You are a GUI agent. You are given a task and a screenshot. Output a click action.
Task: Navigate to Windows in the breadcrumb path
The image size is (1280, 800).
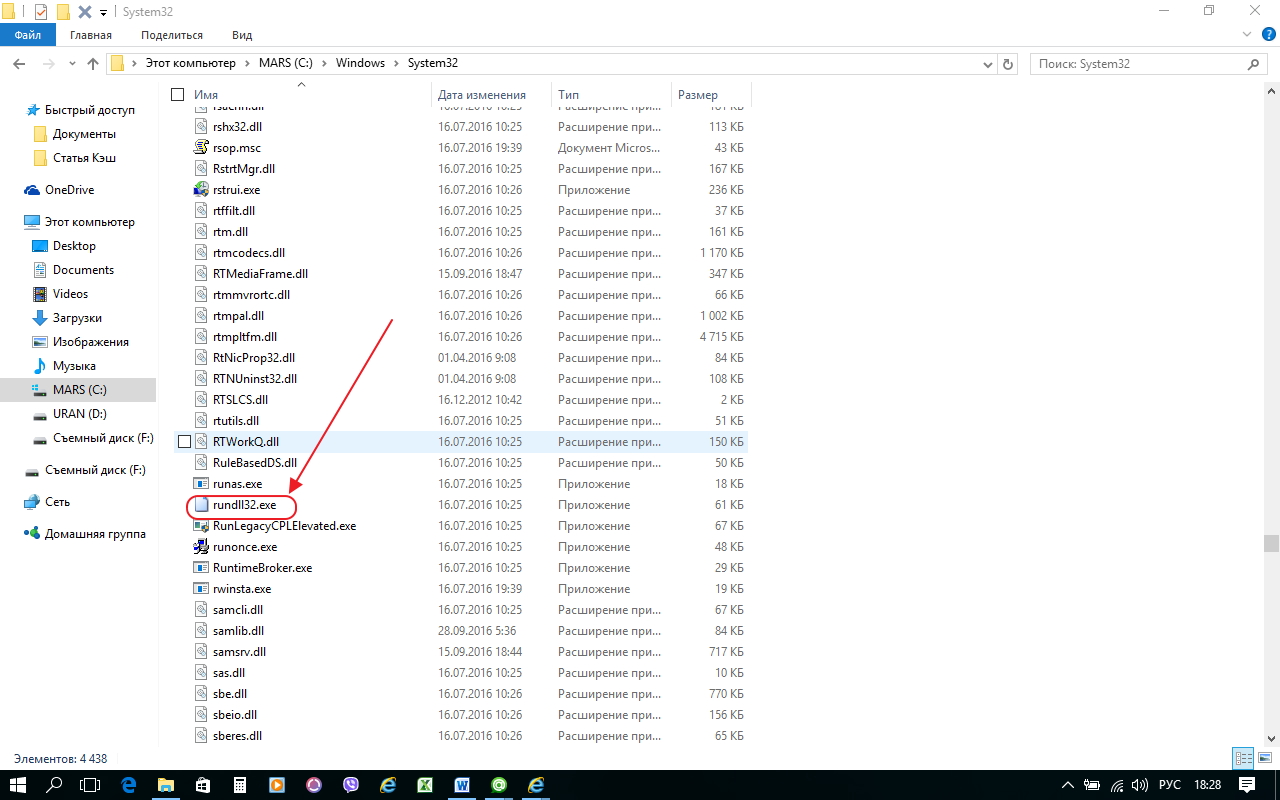click(x=360, y=63)
